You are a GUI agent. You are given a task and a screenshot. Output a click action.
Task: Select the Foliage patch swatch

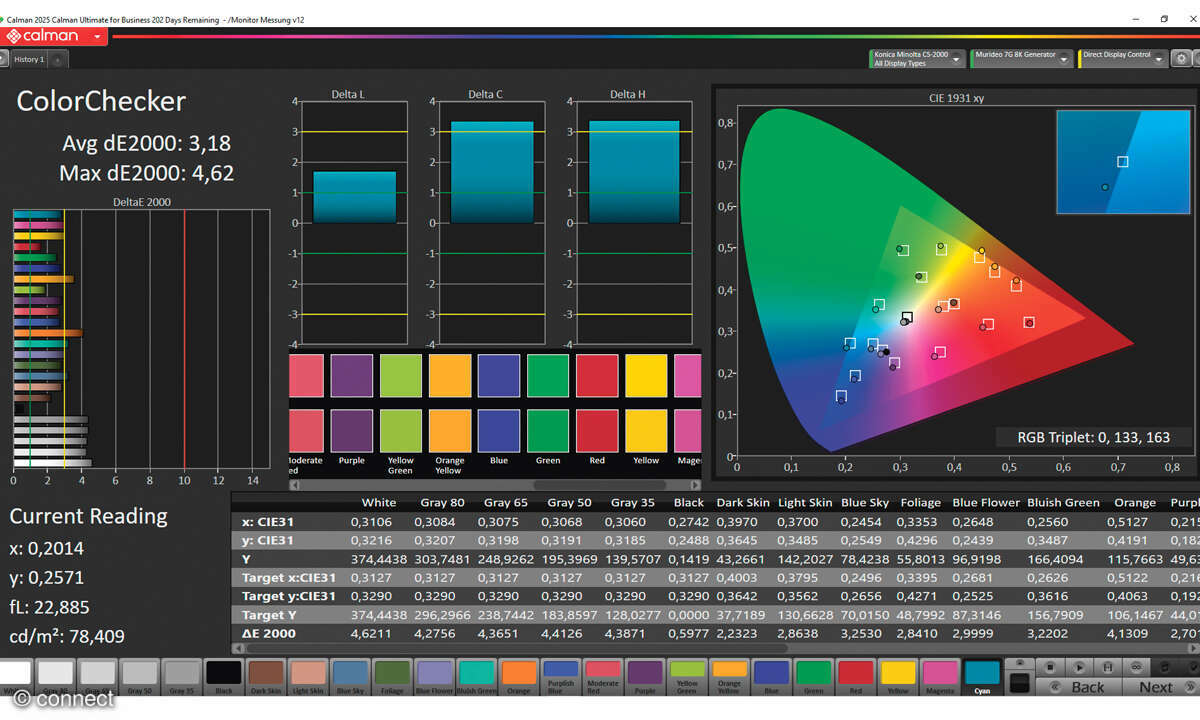point(392,675)
